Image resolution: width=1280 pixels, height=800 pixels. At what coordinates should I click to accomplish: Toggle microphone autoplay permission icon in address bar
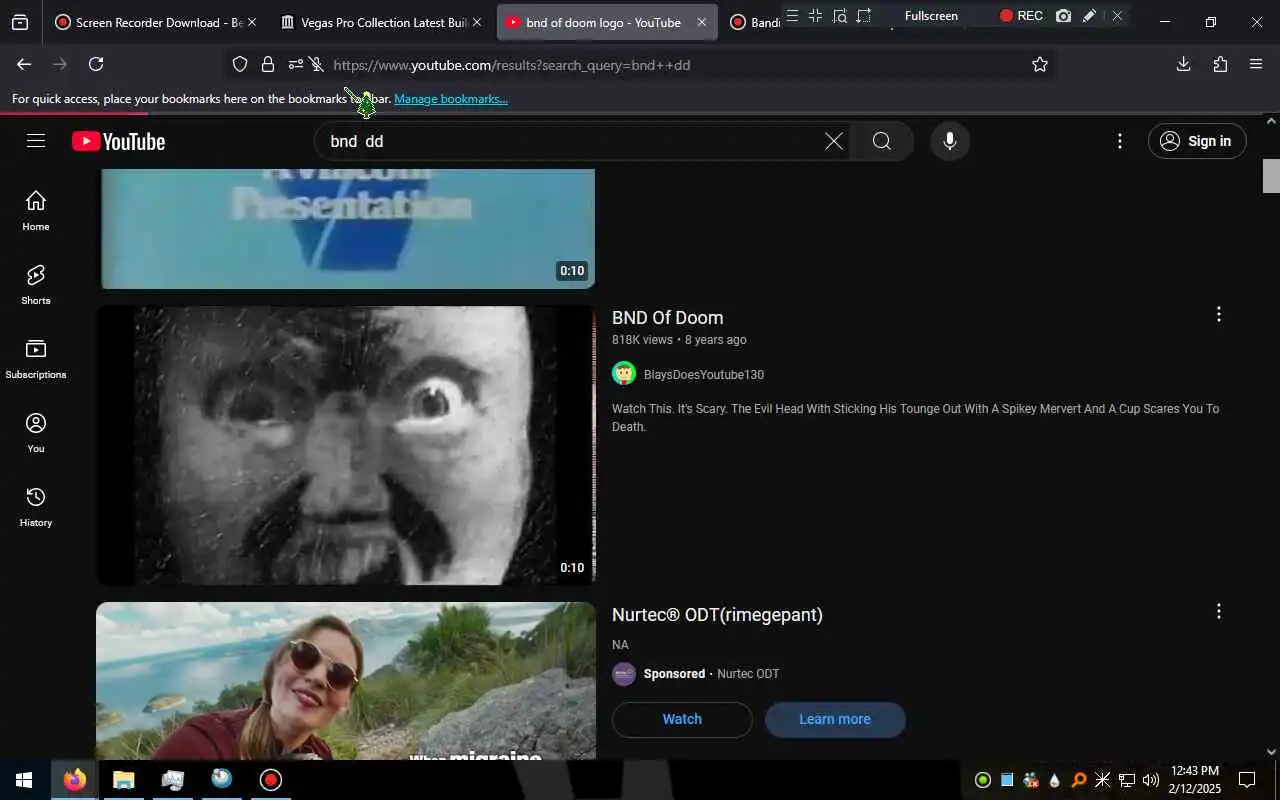point(316,64)
